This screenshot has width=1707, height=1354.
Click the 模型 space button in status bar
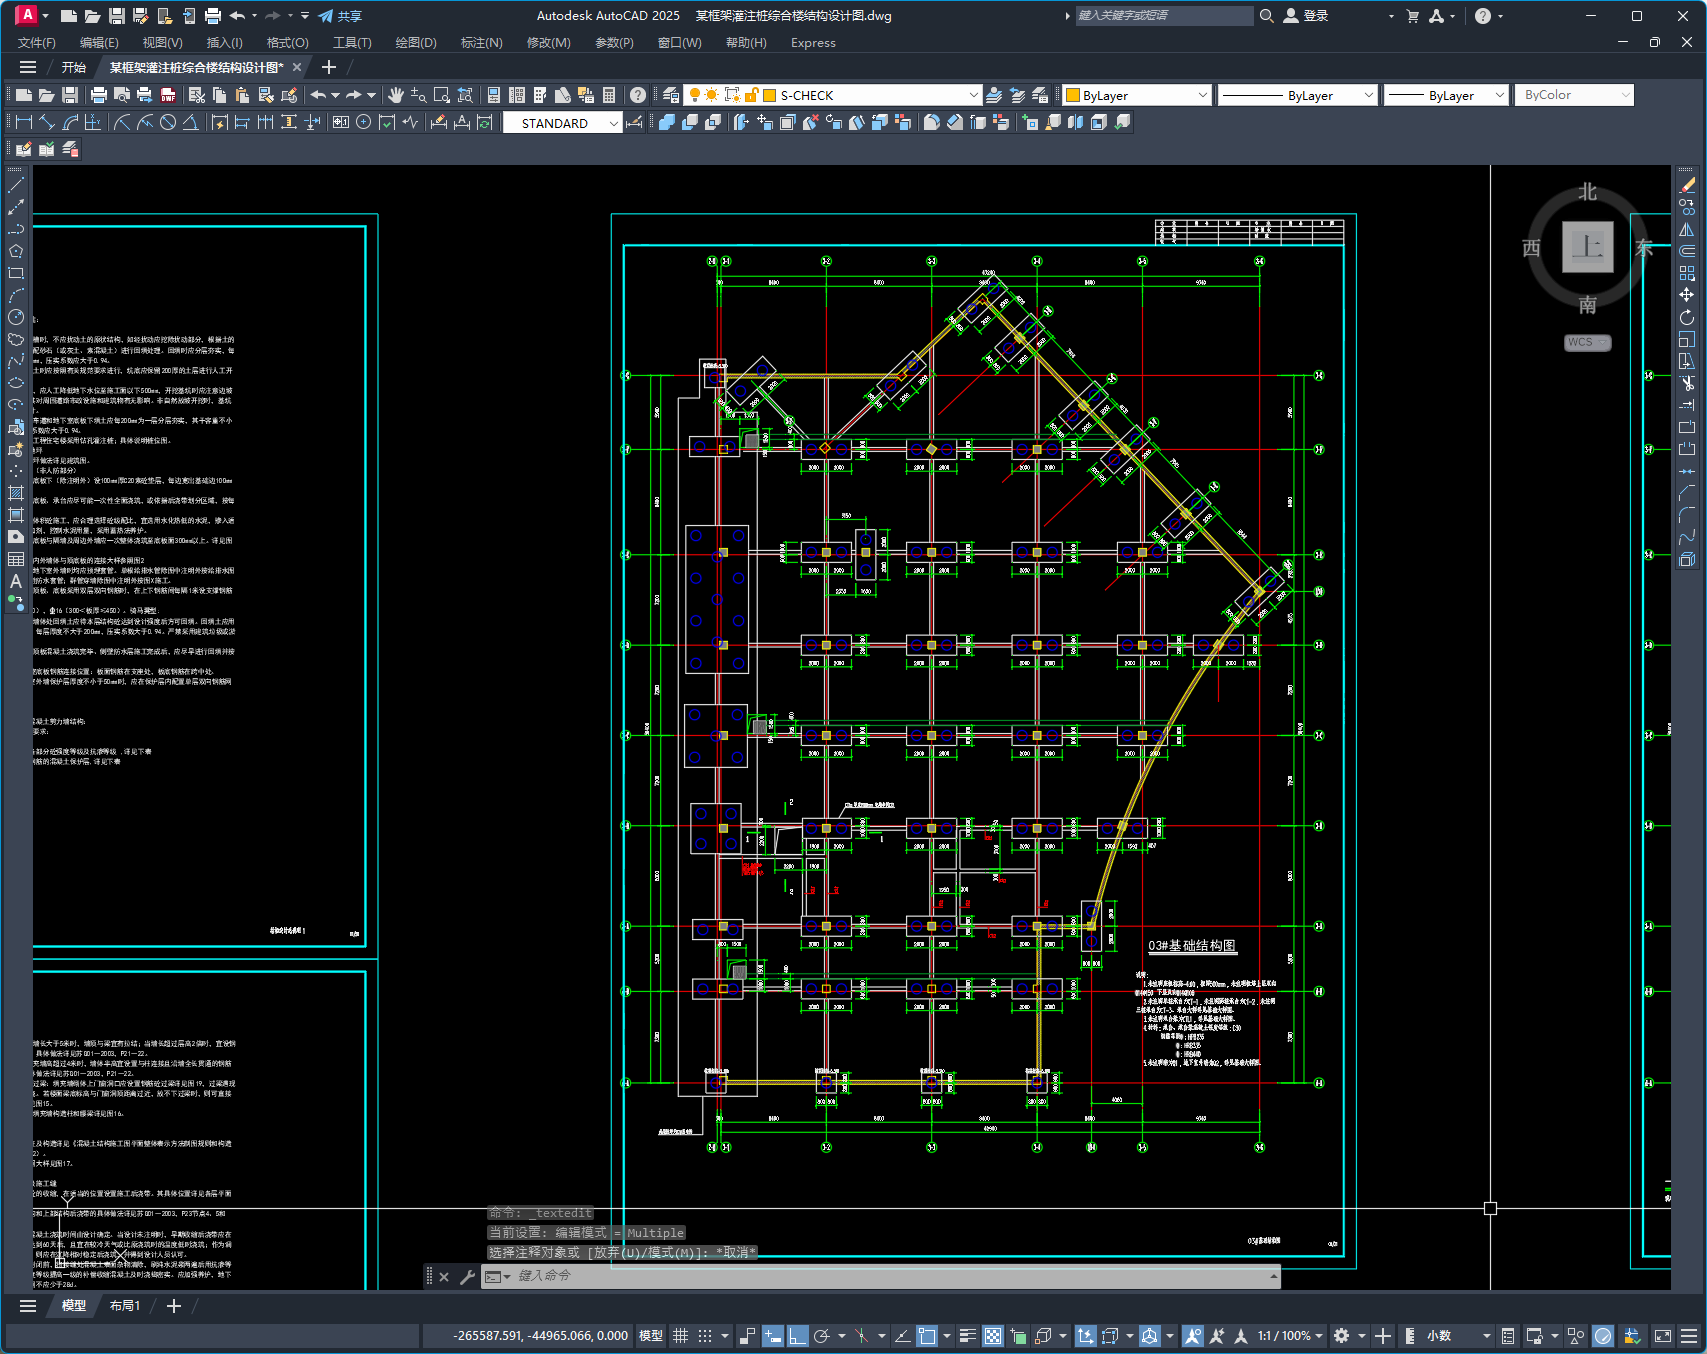tap(651, 1336)
